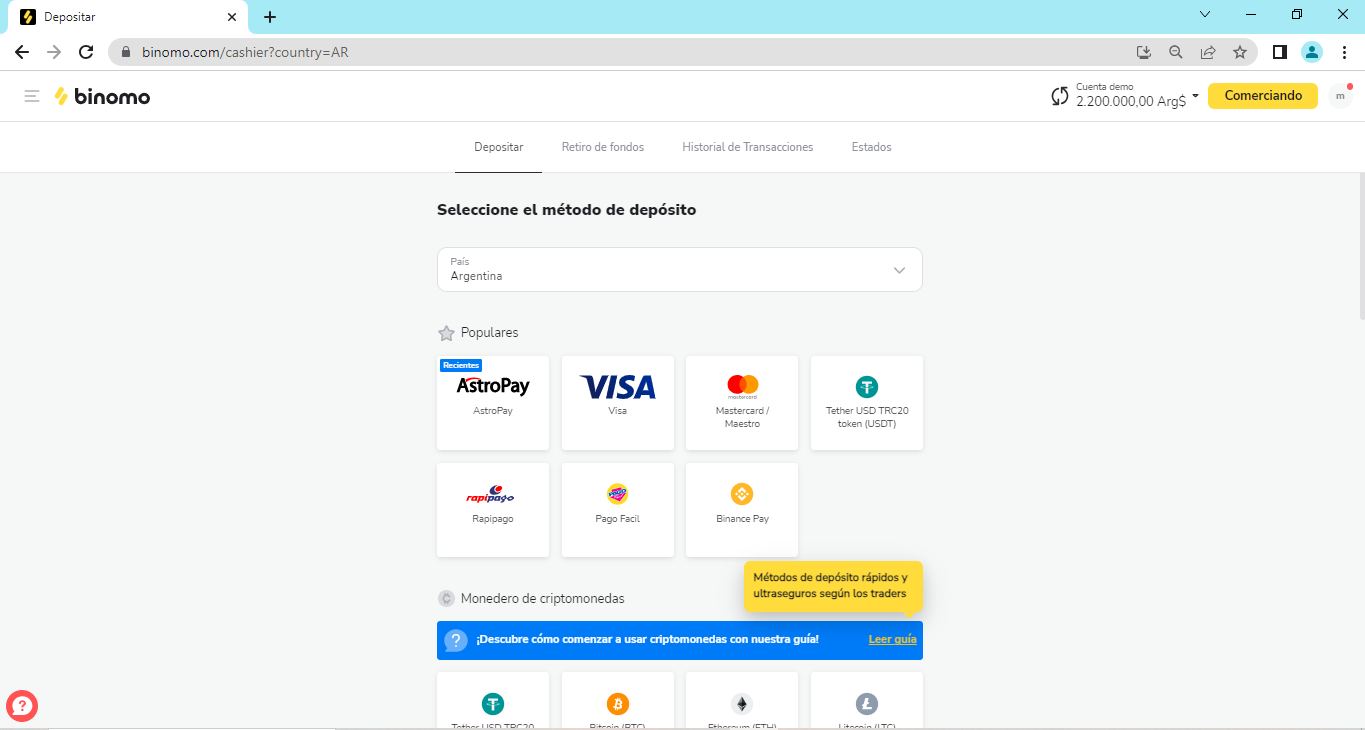Click the install app icon in address bar

click(x=1144, y=52)
